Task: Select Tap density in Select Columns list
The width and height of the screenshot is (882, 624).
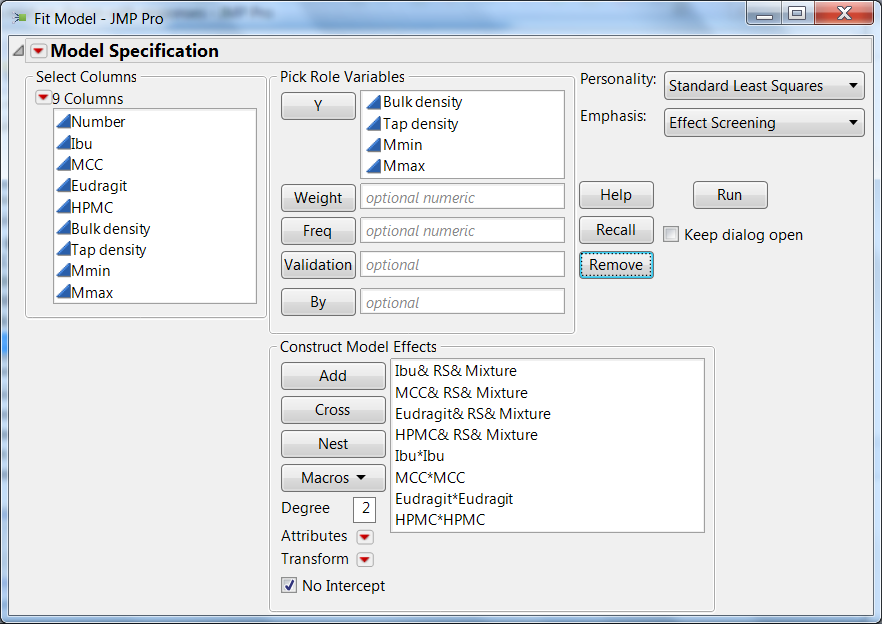Action: coord(155,250)
